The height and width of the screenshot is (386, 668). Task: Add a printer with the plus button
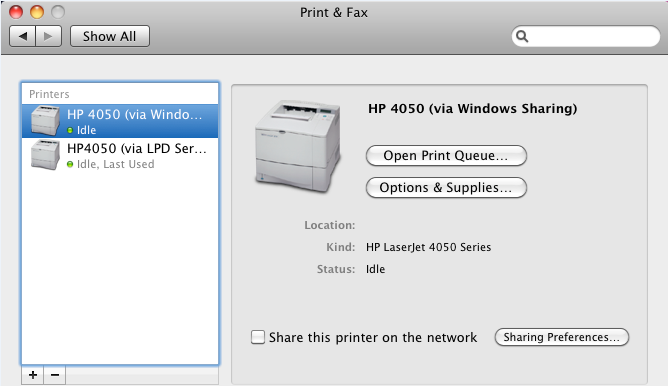click(x=33, y=375)
